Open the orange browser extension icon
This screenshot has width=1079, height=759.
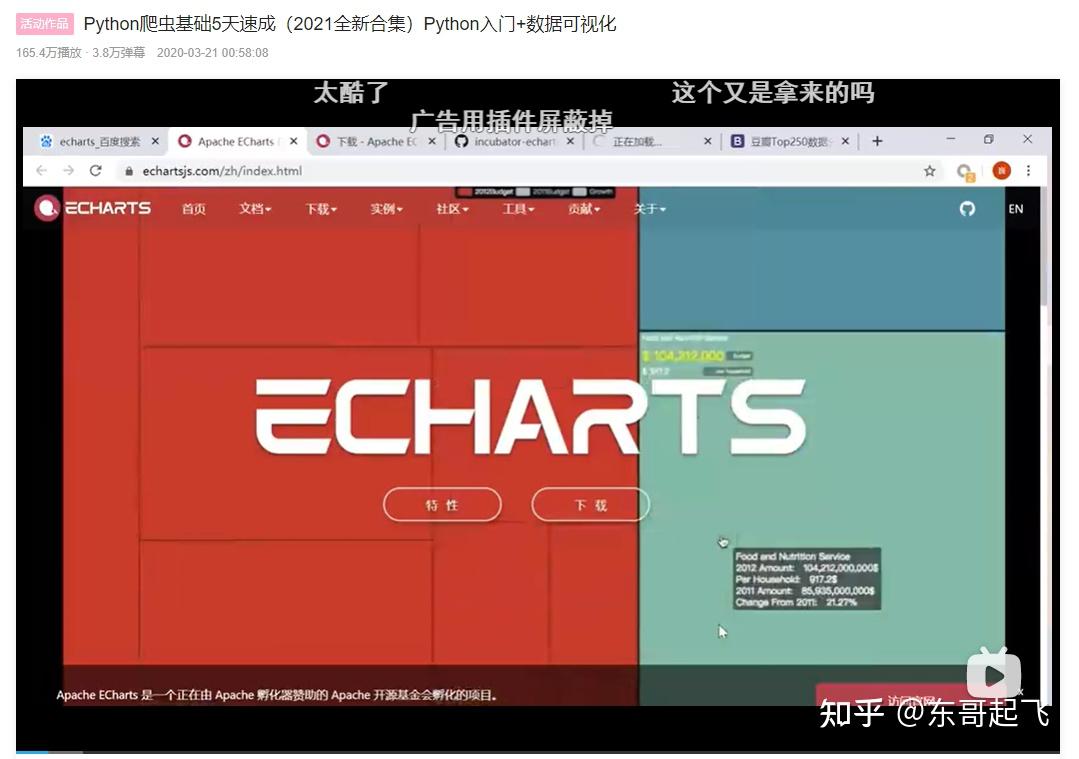pyautogui.click(x=966, y=172)
